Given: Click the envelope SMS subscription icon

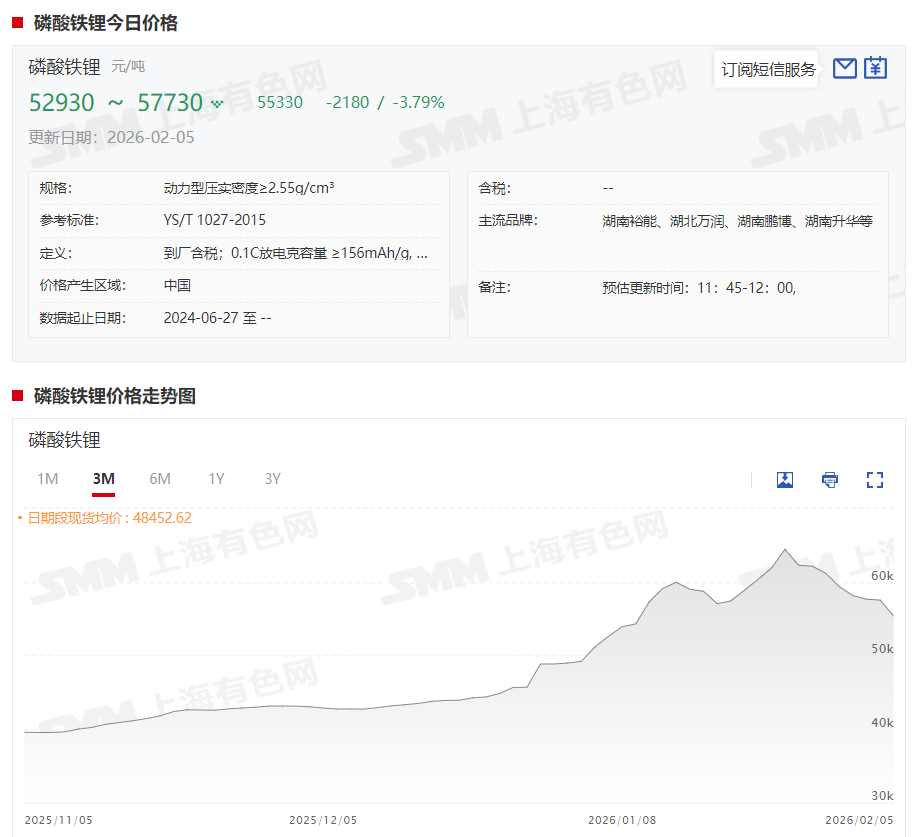Looking at the screenshot, I should [x=845, y=68].
